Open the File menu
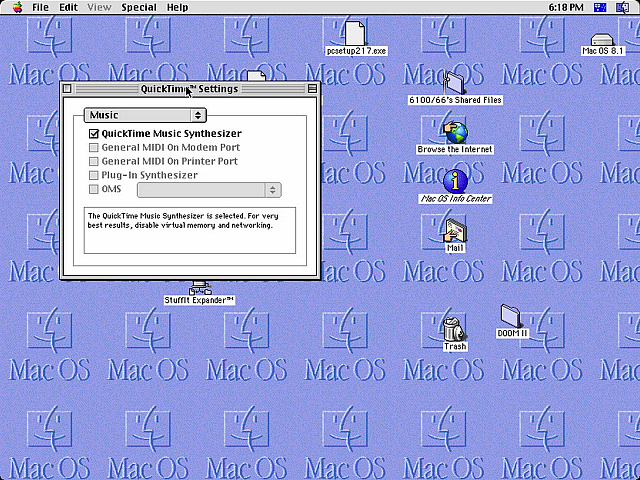 tap(40, 7)
